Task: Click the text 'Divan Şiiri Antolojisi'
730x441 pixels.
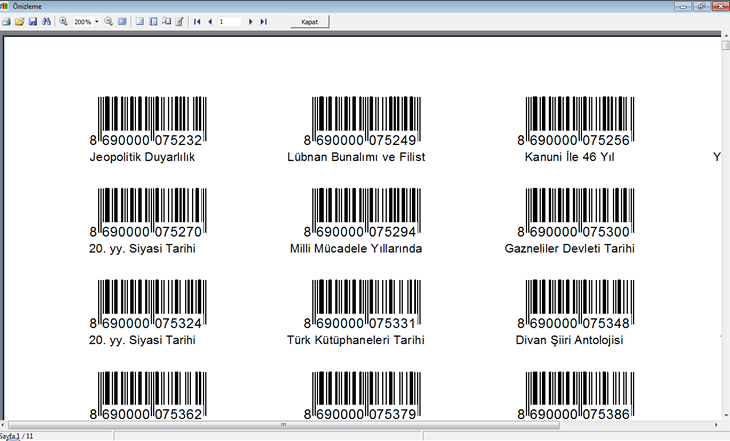Action: point(569,340)
